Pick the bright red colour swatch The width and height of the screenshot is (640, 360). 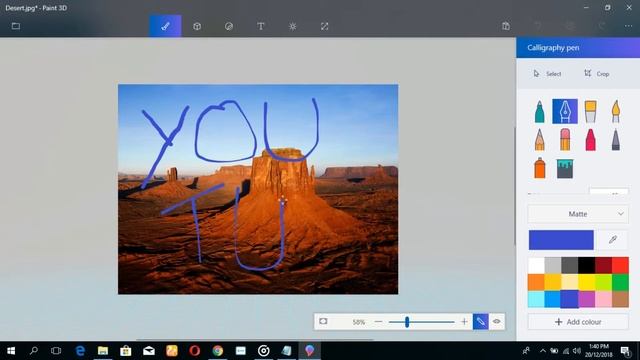pyautogui.click(x=620, y=265)
